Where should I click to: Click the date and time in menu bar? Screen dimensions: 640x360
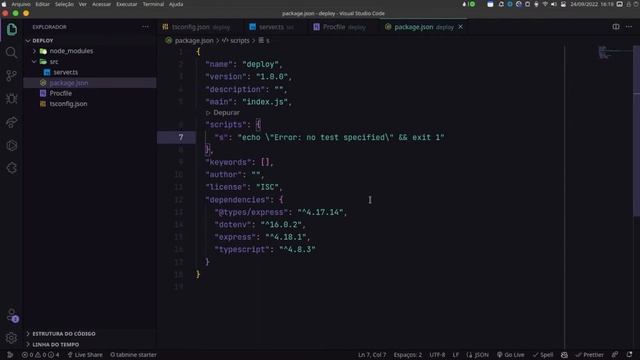(x=592, y=4)
